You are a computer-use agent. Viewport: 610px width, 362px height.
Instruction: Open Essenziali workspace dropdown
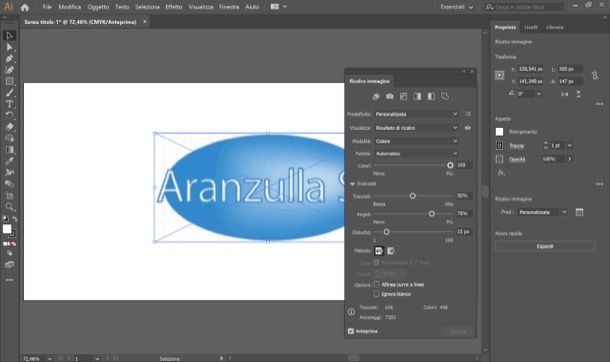pos(457,7)
